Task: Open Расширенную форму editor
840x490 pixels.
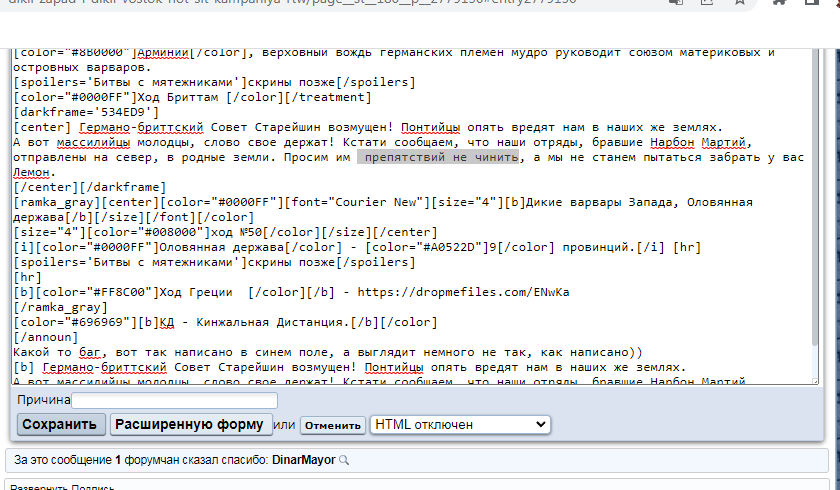Action: [x=191, y=424]
